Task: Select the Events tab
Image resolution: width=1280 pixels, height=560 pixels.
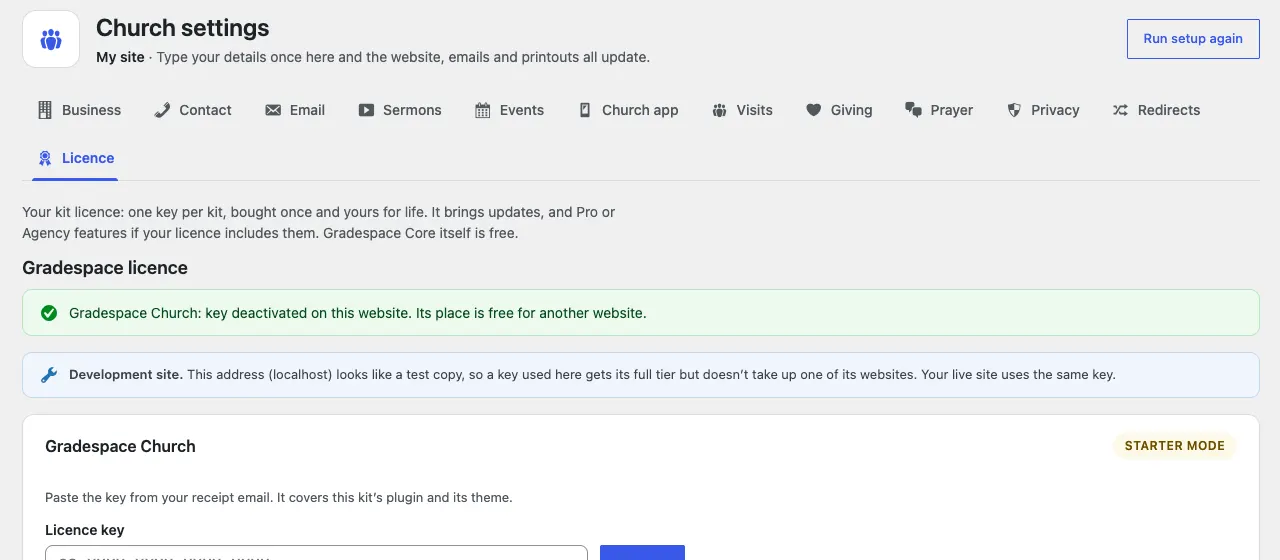Action: point(510,110)
